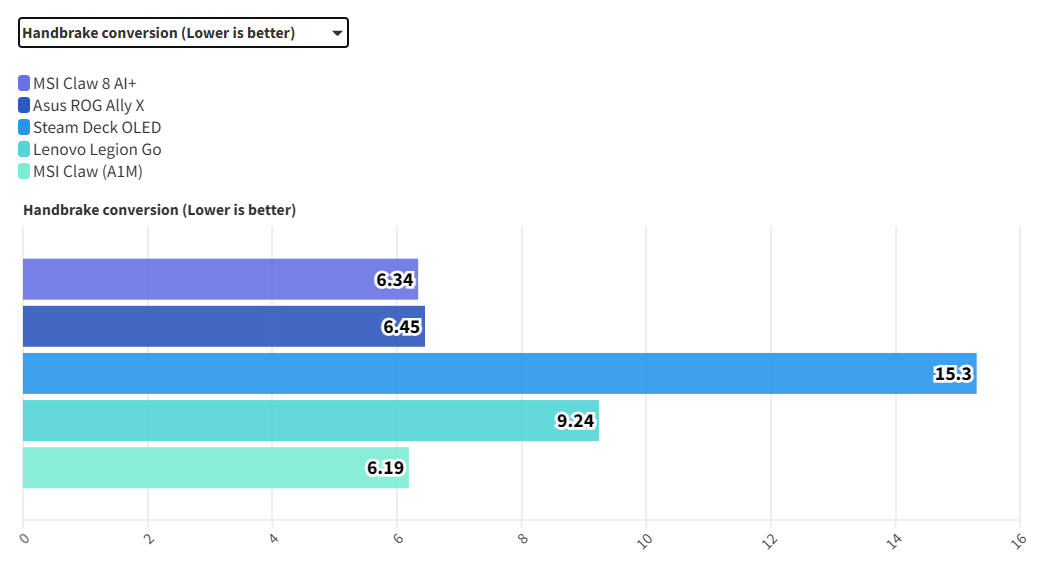The height and width of the screenshot is (567, 1039).
Task: Click the 15.3 value label
Action: (953, 374)
